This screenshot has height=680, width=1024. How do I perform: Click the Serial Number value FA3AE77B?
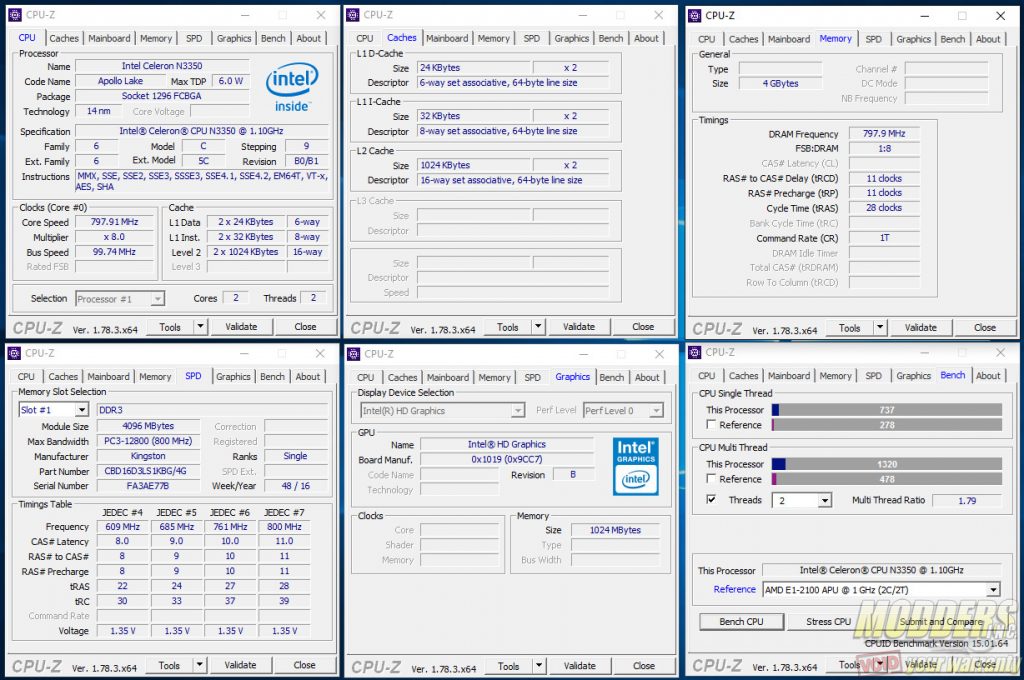coord(148,486)
